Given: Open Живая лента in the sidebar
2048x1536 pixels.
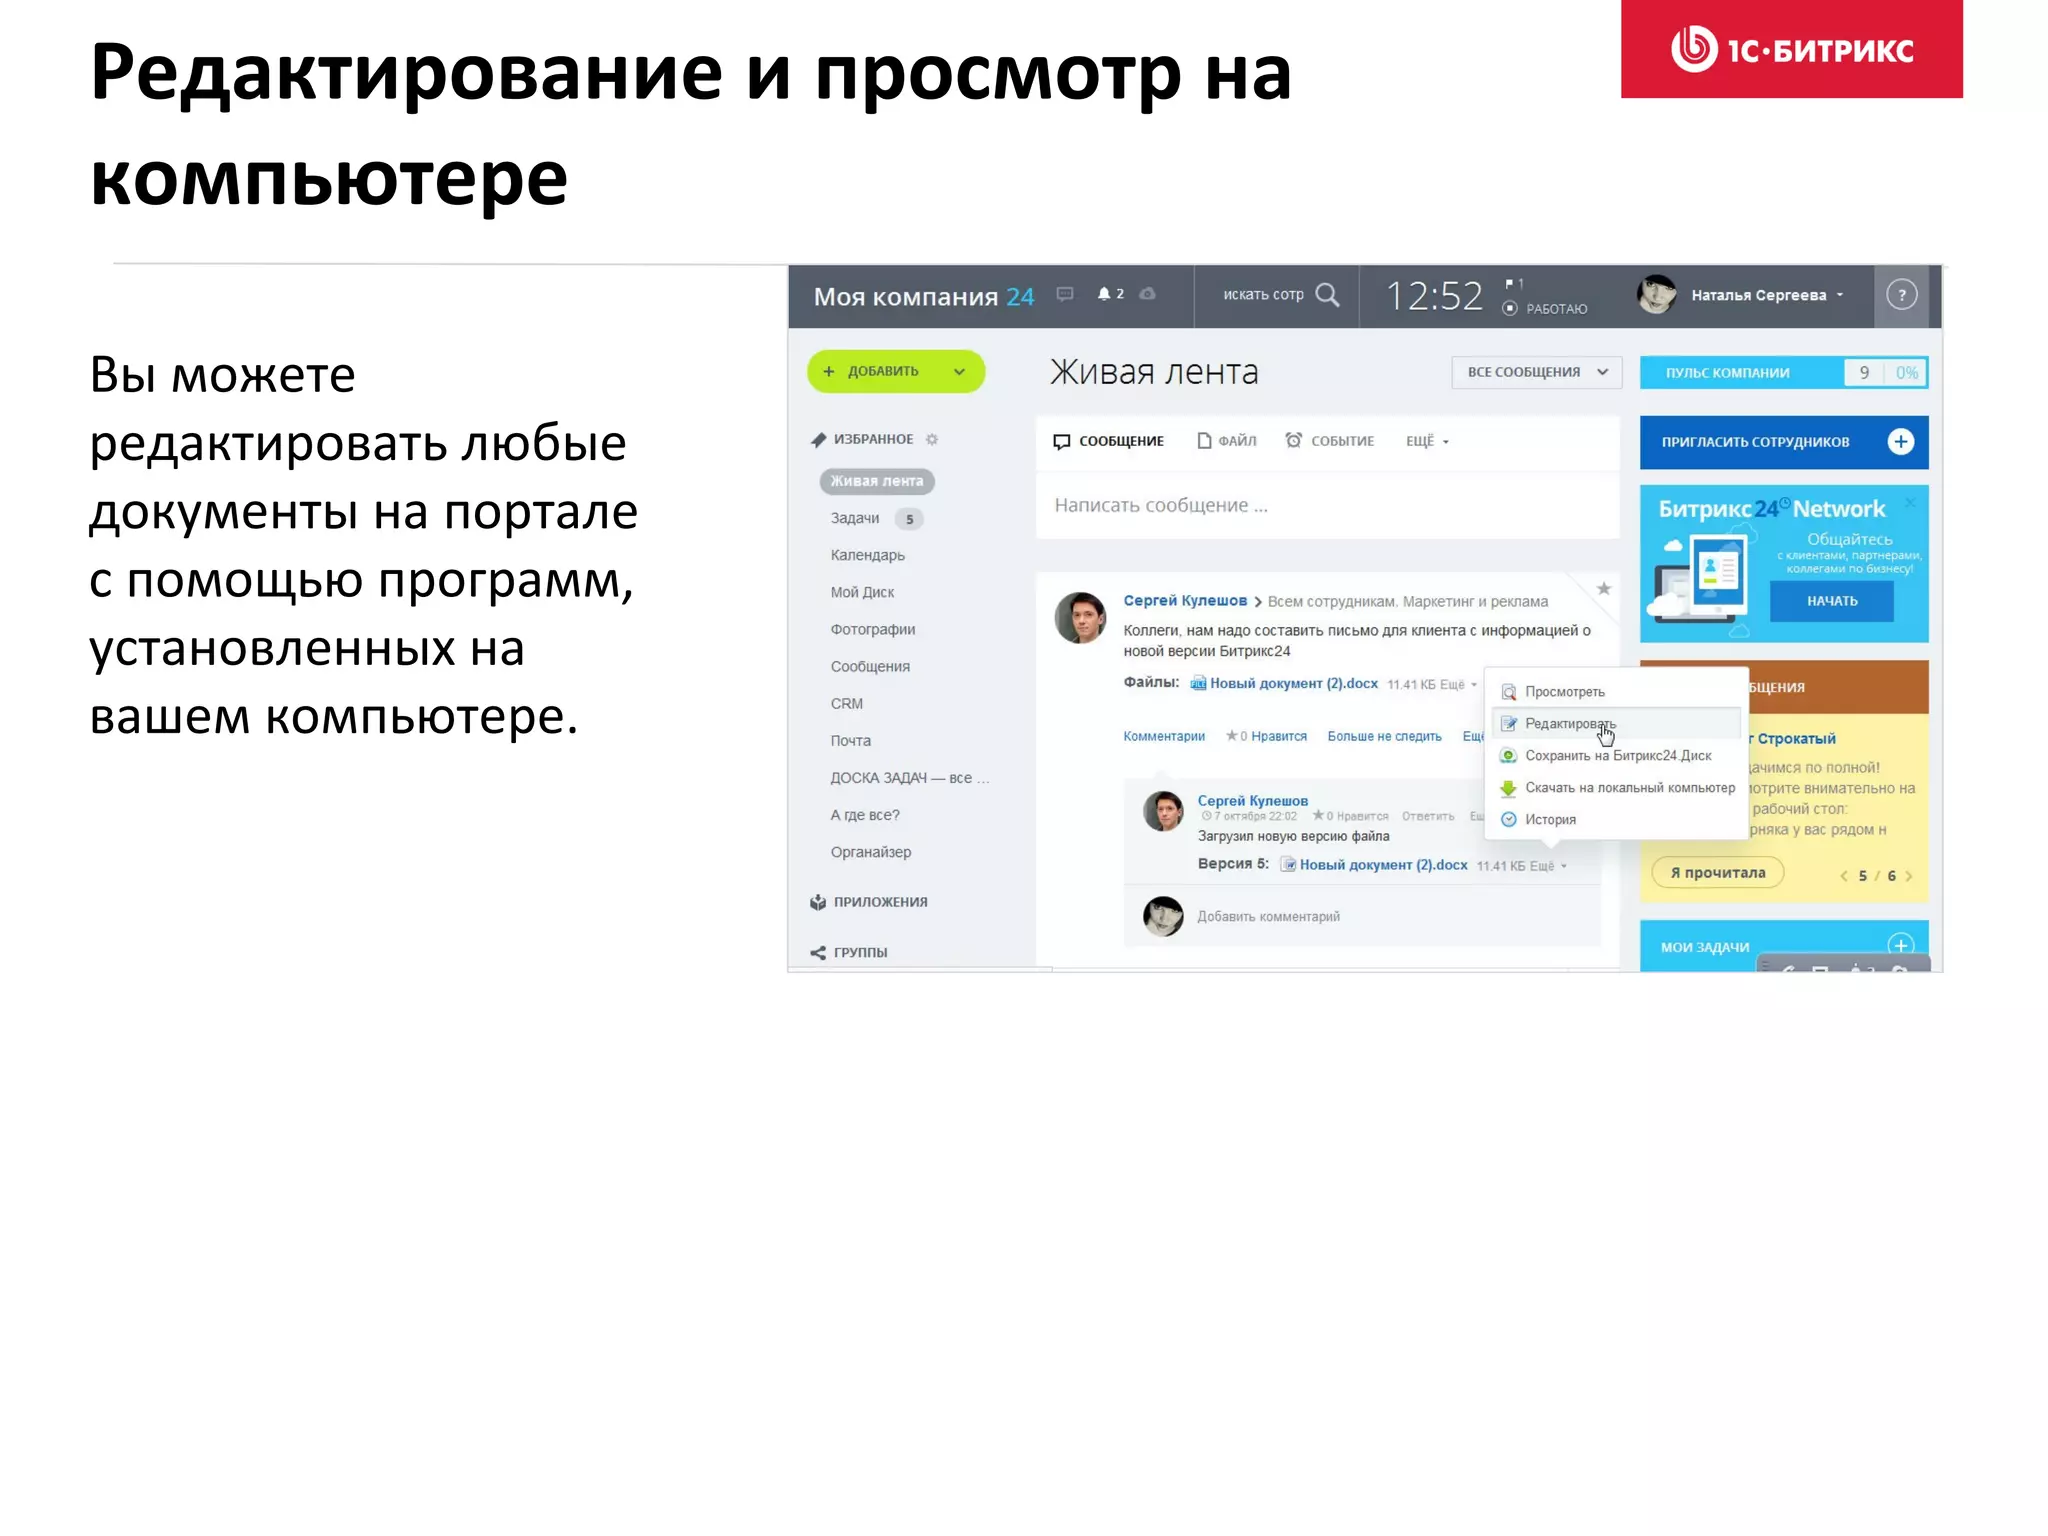Looking at the screenshot, I should [877, 481].
